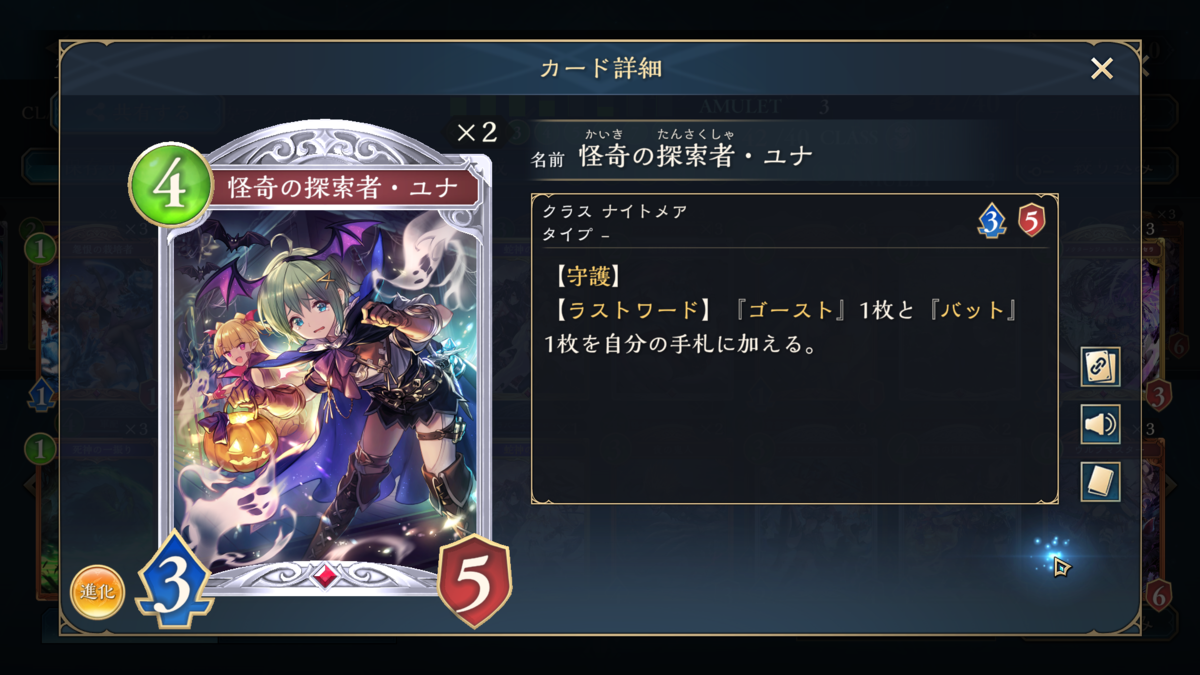
Task: Close the カード詳細 dialog with the X
Action: [1101, 68]
